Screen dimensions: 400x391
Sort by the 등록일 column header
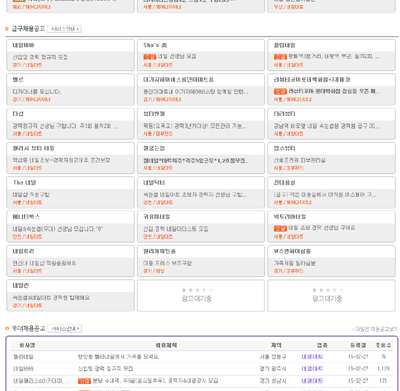[358, 345]
